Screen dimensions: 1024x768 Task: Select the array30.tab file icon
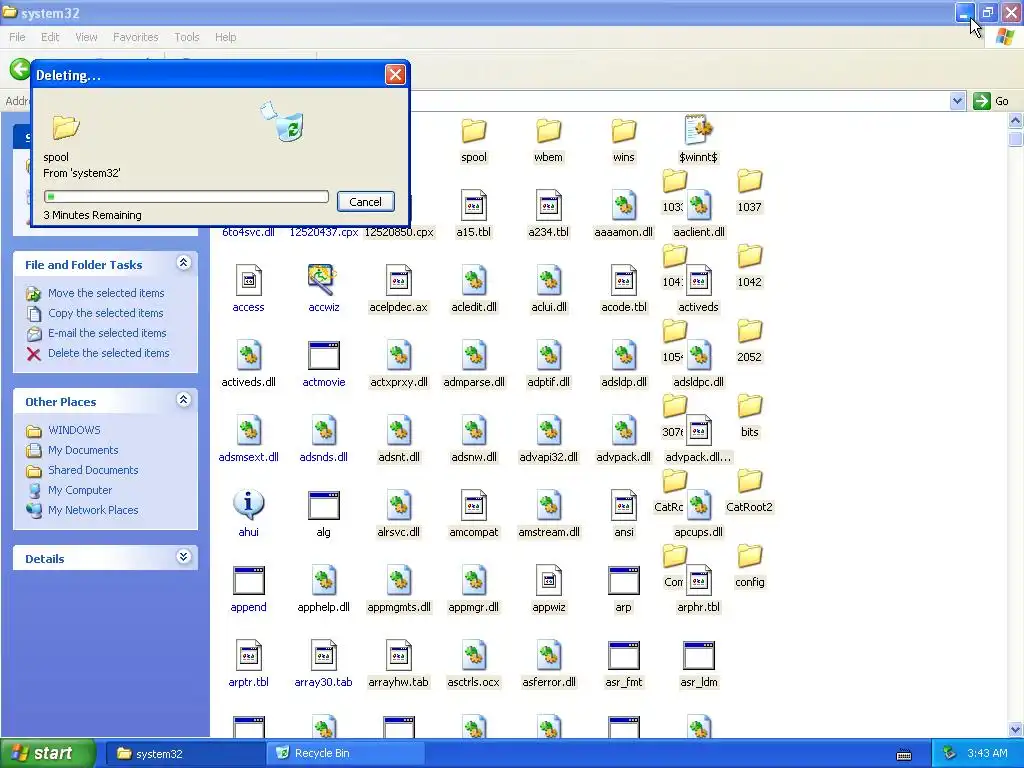(x=324, y=656)
